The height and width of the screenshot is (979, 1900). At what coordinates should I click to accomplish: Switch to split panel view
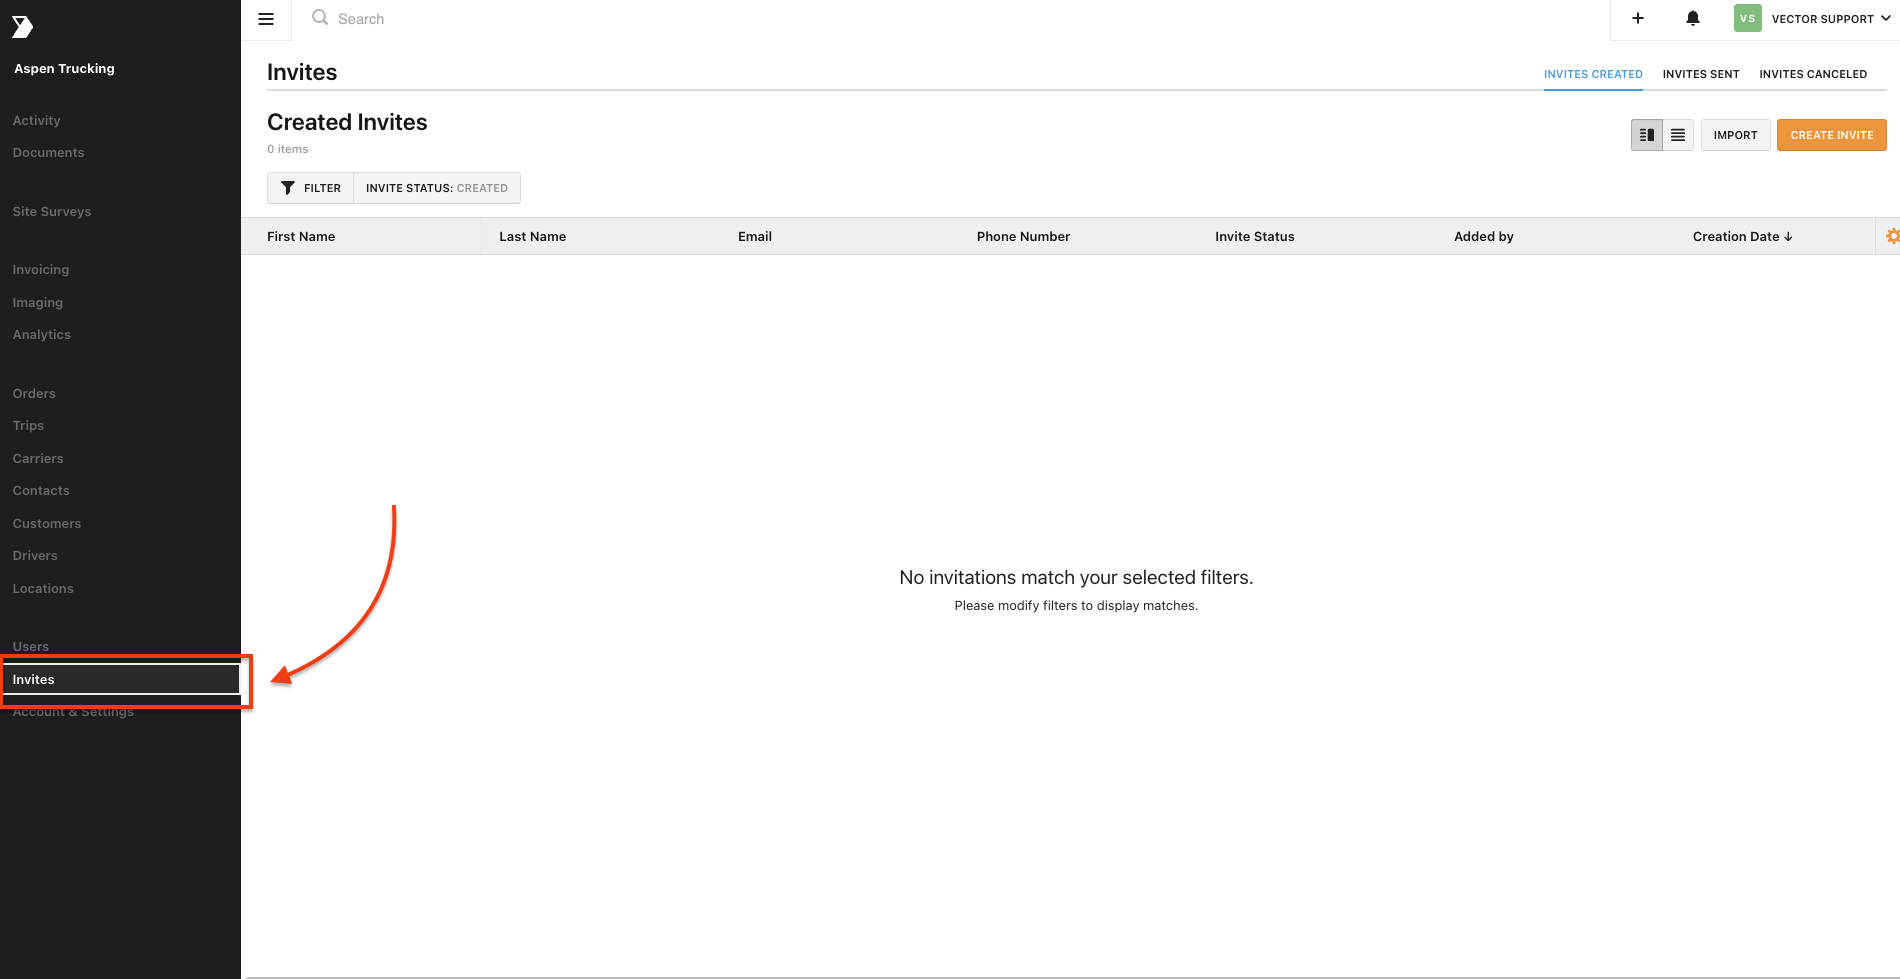[x=1647, y=135]
